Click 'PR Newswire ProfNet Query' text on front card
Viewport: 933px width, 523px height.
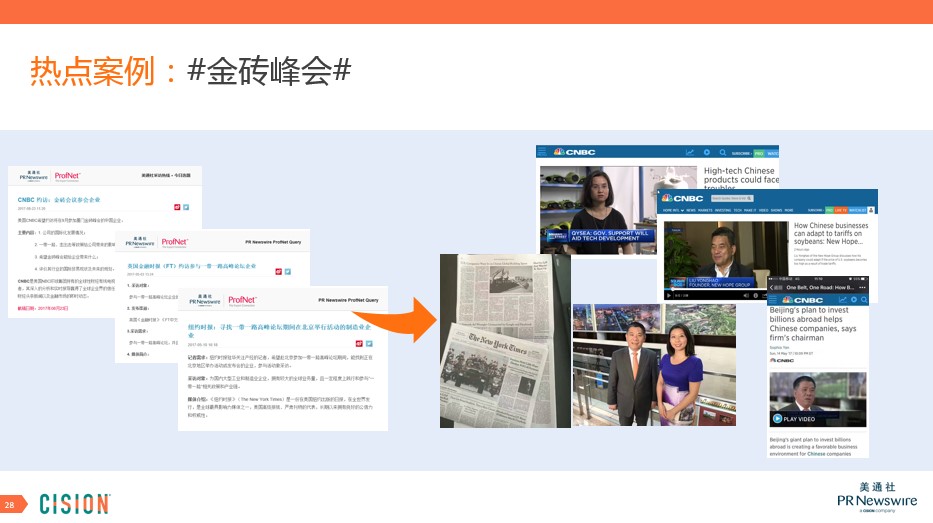coord(348,300)
